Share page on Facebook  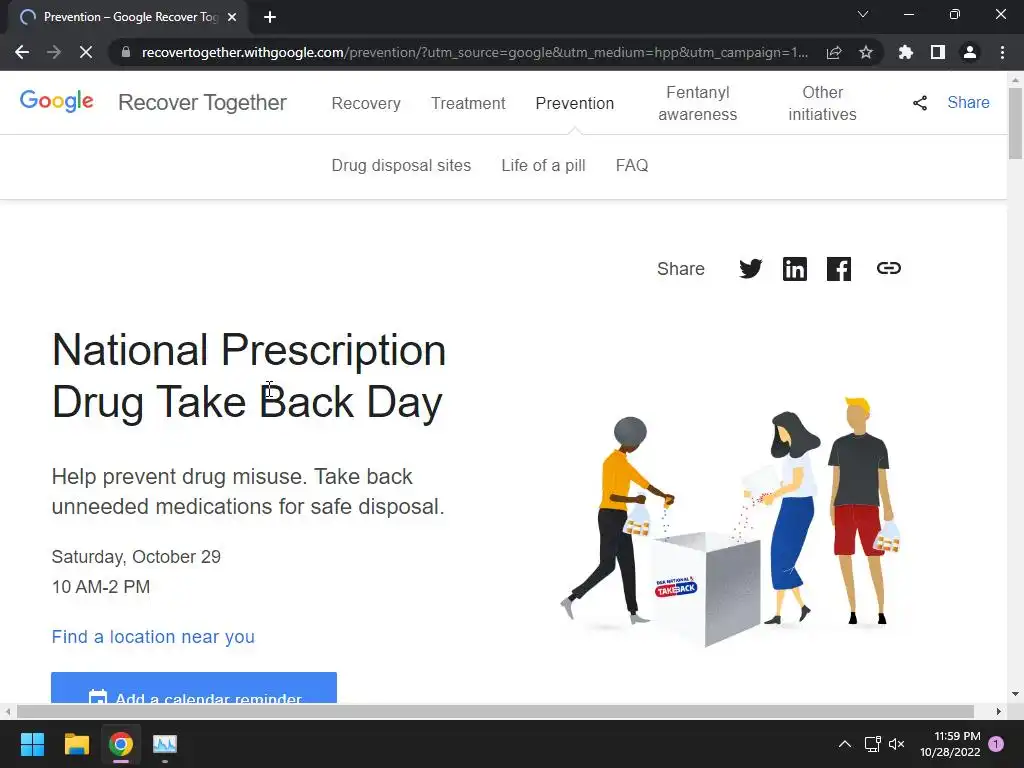[839, 268]
